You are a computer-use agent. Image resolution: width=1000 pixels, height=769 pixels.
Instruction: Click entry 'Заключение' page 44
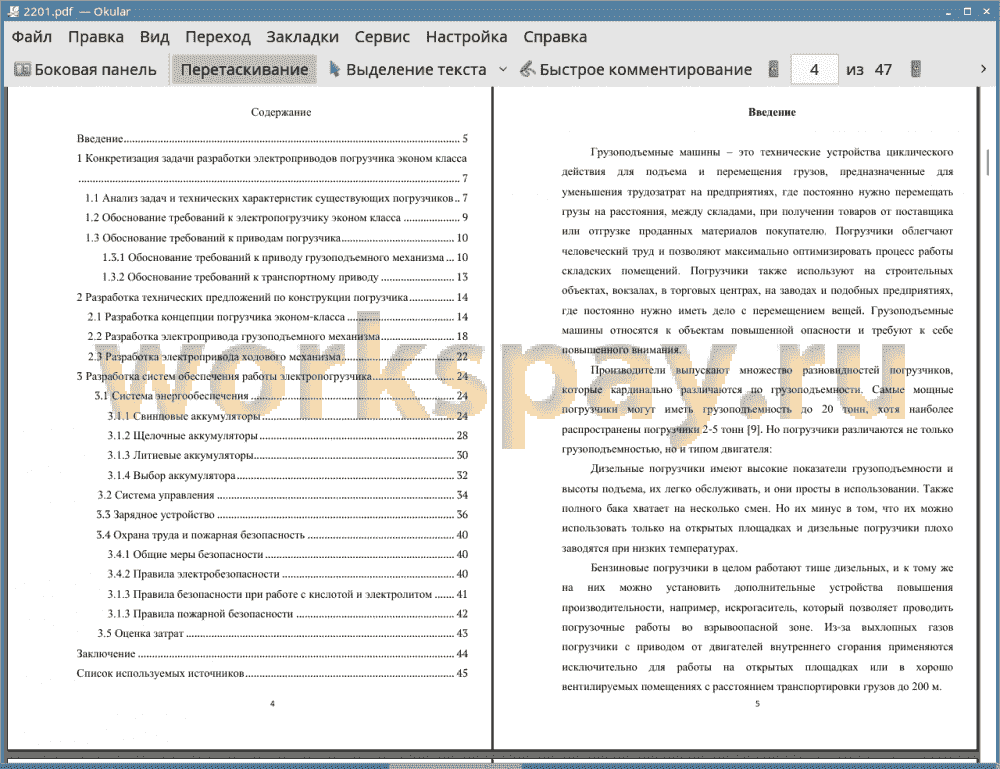pos(272,654)
